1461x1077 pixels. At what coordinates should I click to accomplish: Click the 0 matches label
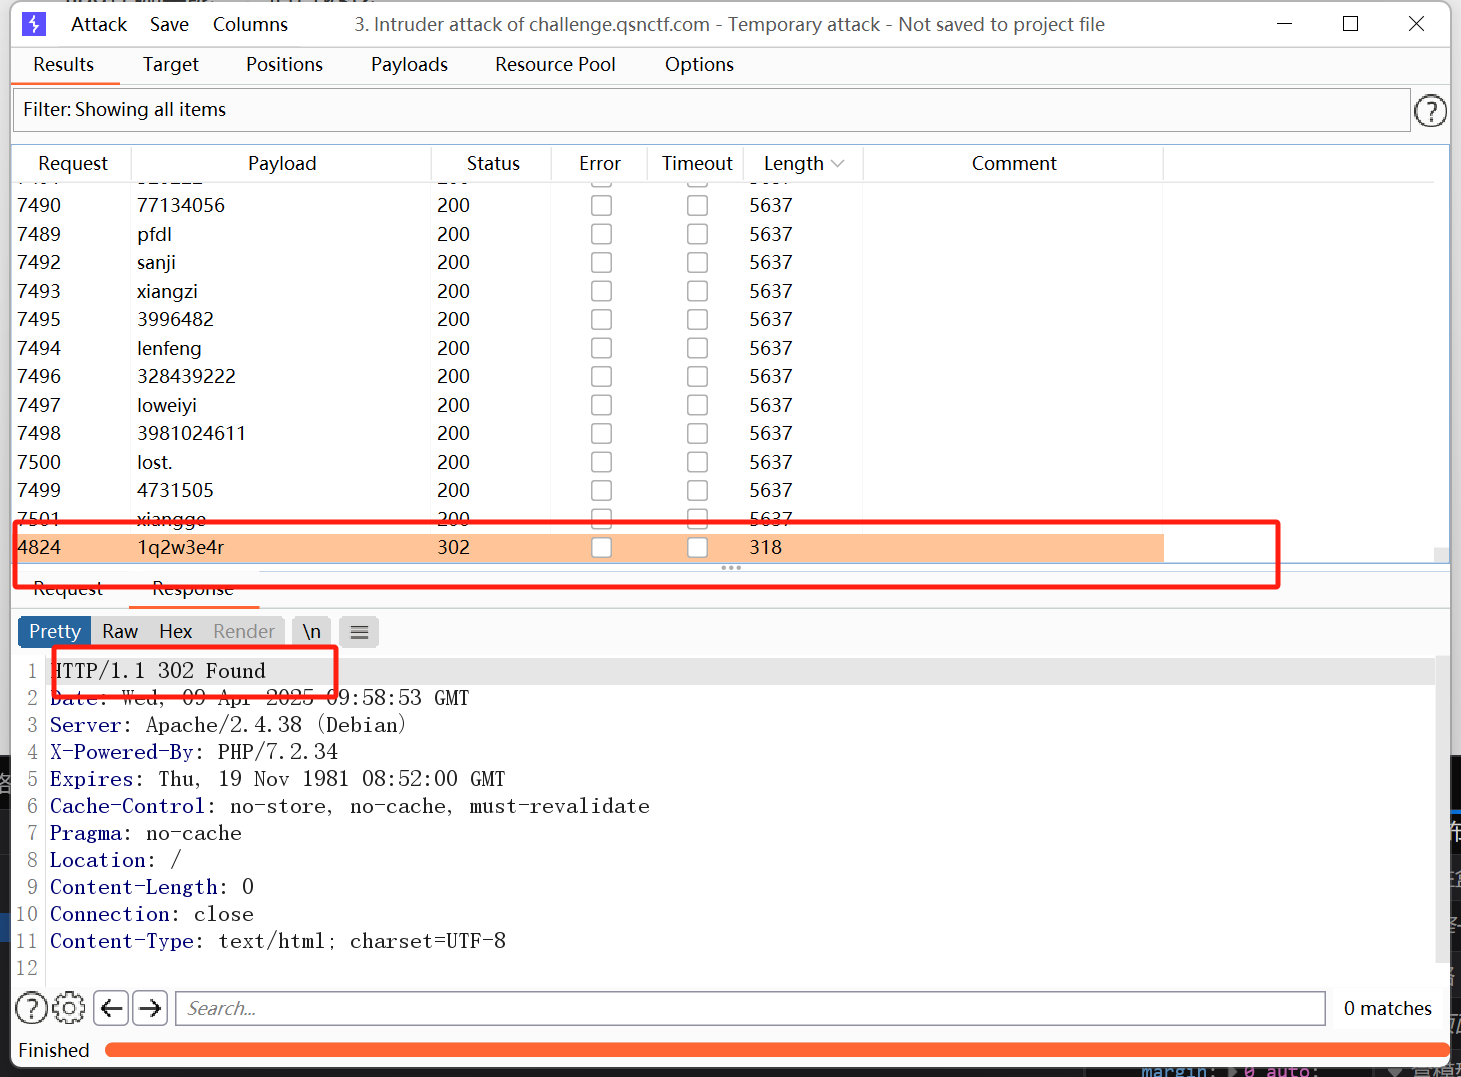[1387, 1008]
